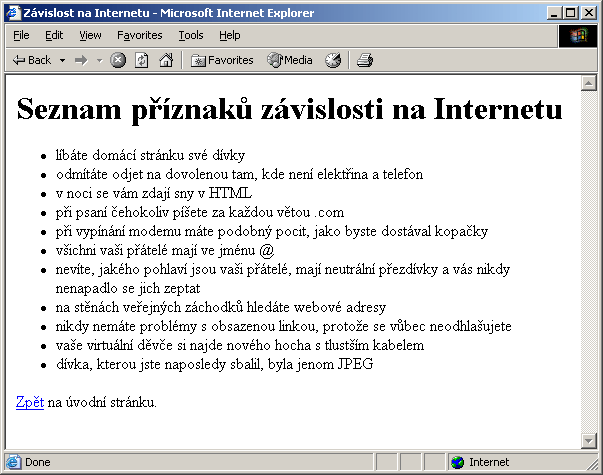Click the Internet Explorer icon in title bar
603x475 pixels.
[x=13, y=13]
